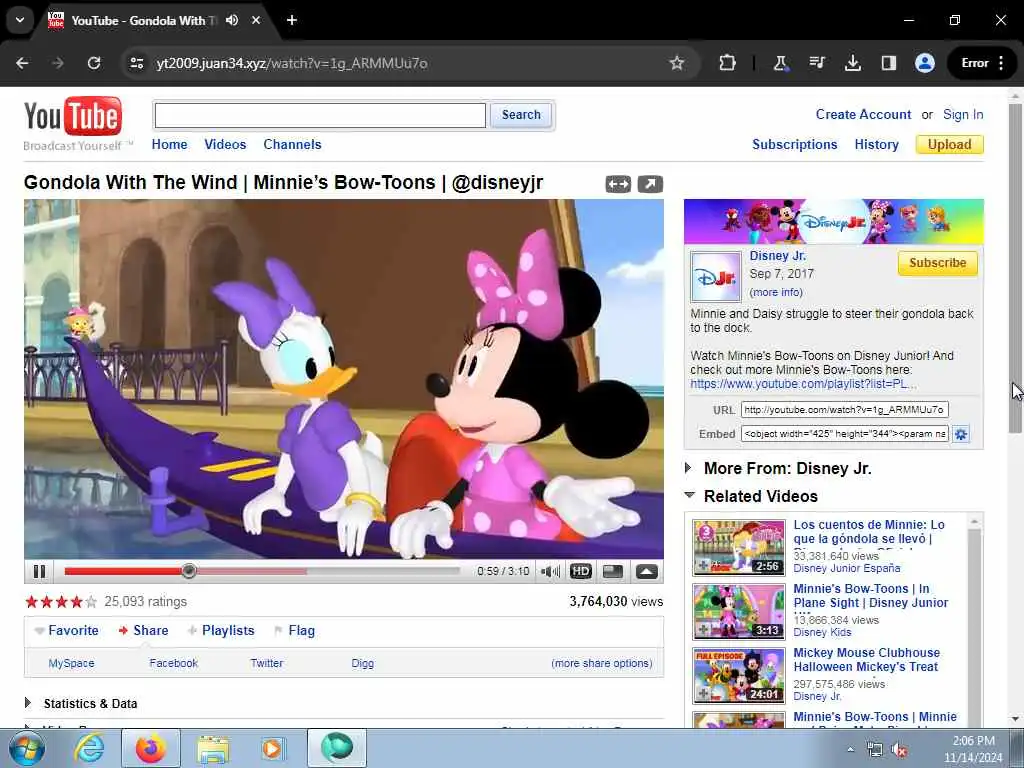
Task: Click the yellow Upload button
Action: click(x=950, y=144)
